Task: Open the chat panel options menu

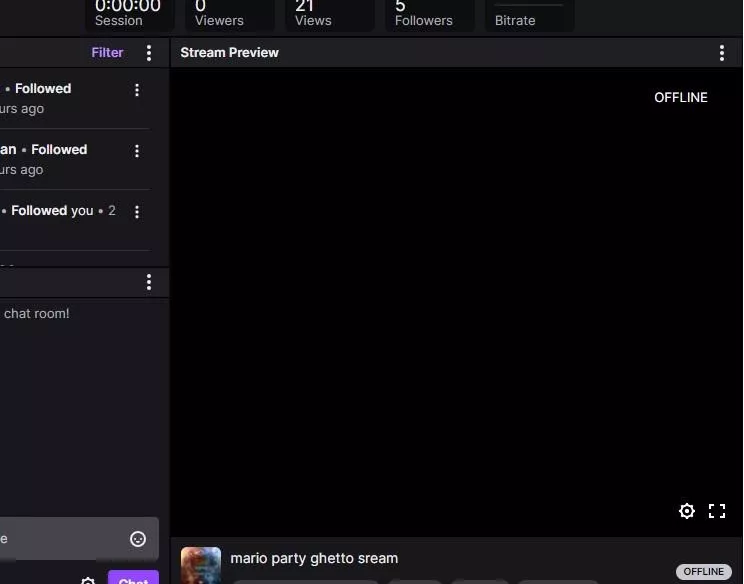Action: 149,282
